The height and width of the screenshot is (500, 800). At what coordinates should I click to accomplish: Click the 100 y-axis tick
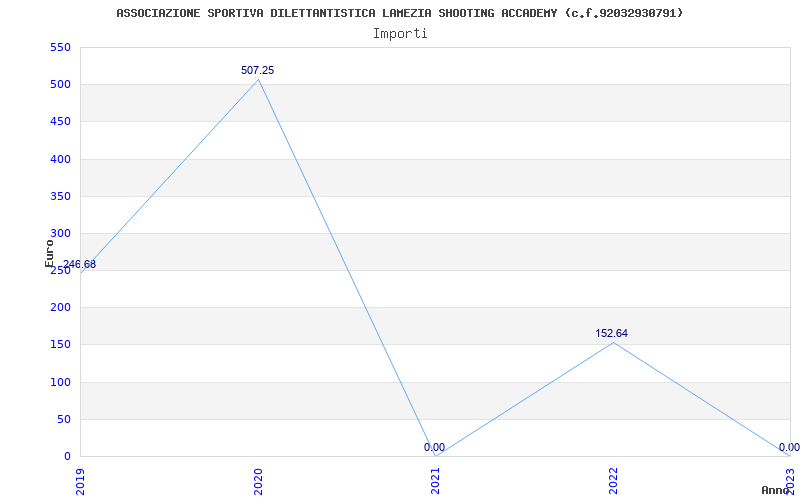coord(60,382)
